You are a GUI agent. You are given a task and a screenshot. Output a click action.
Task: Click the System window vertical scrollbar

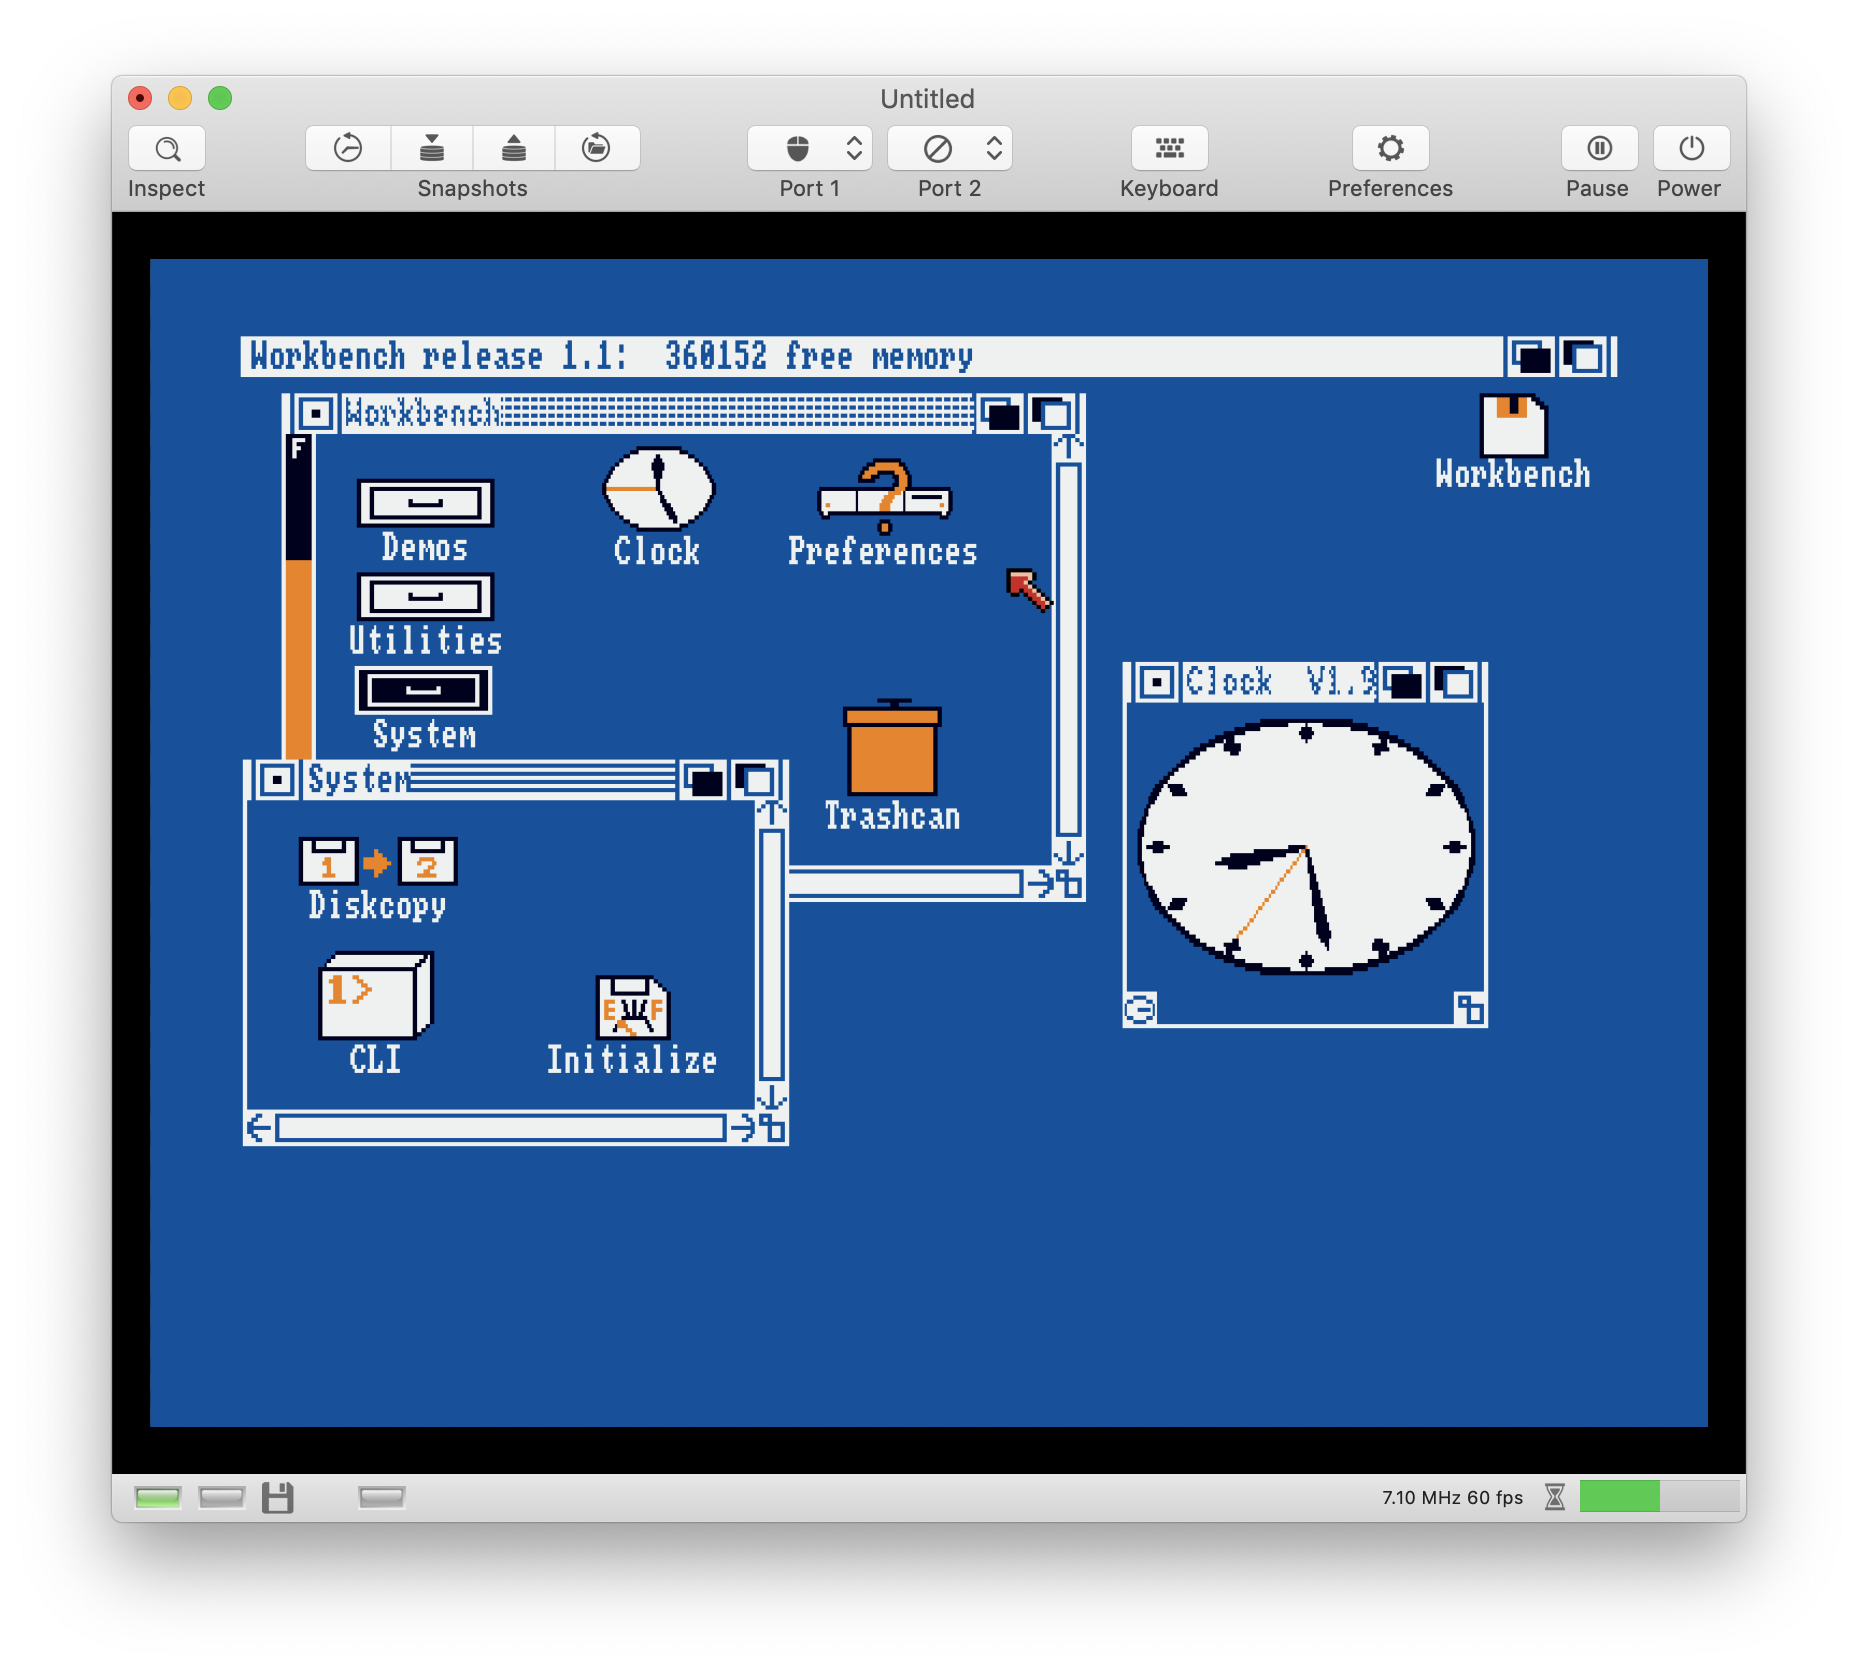coord(771,955)
